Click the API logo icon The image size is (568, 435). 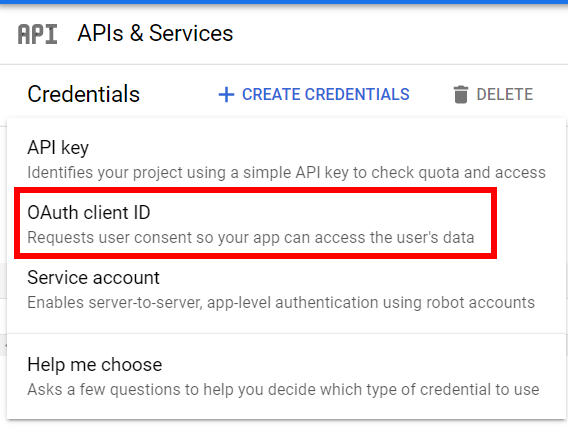37,34
